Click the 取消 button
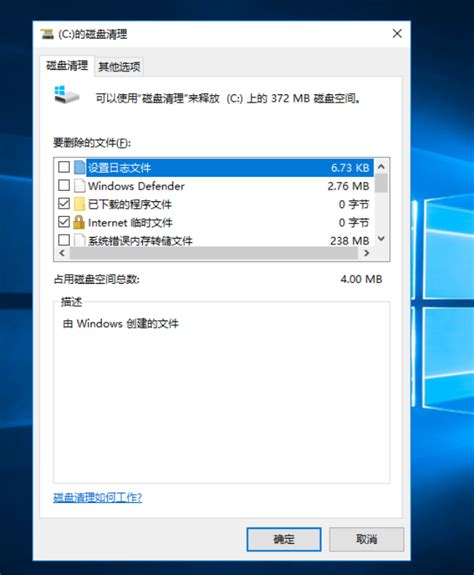This screenshot has width=474, height=575. (x=367, y=539)
